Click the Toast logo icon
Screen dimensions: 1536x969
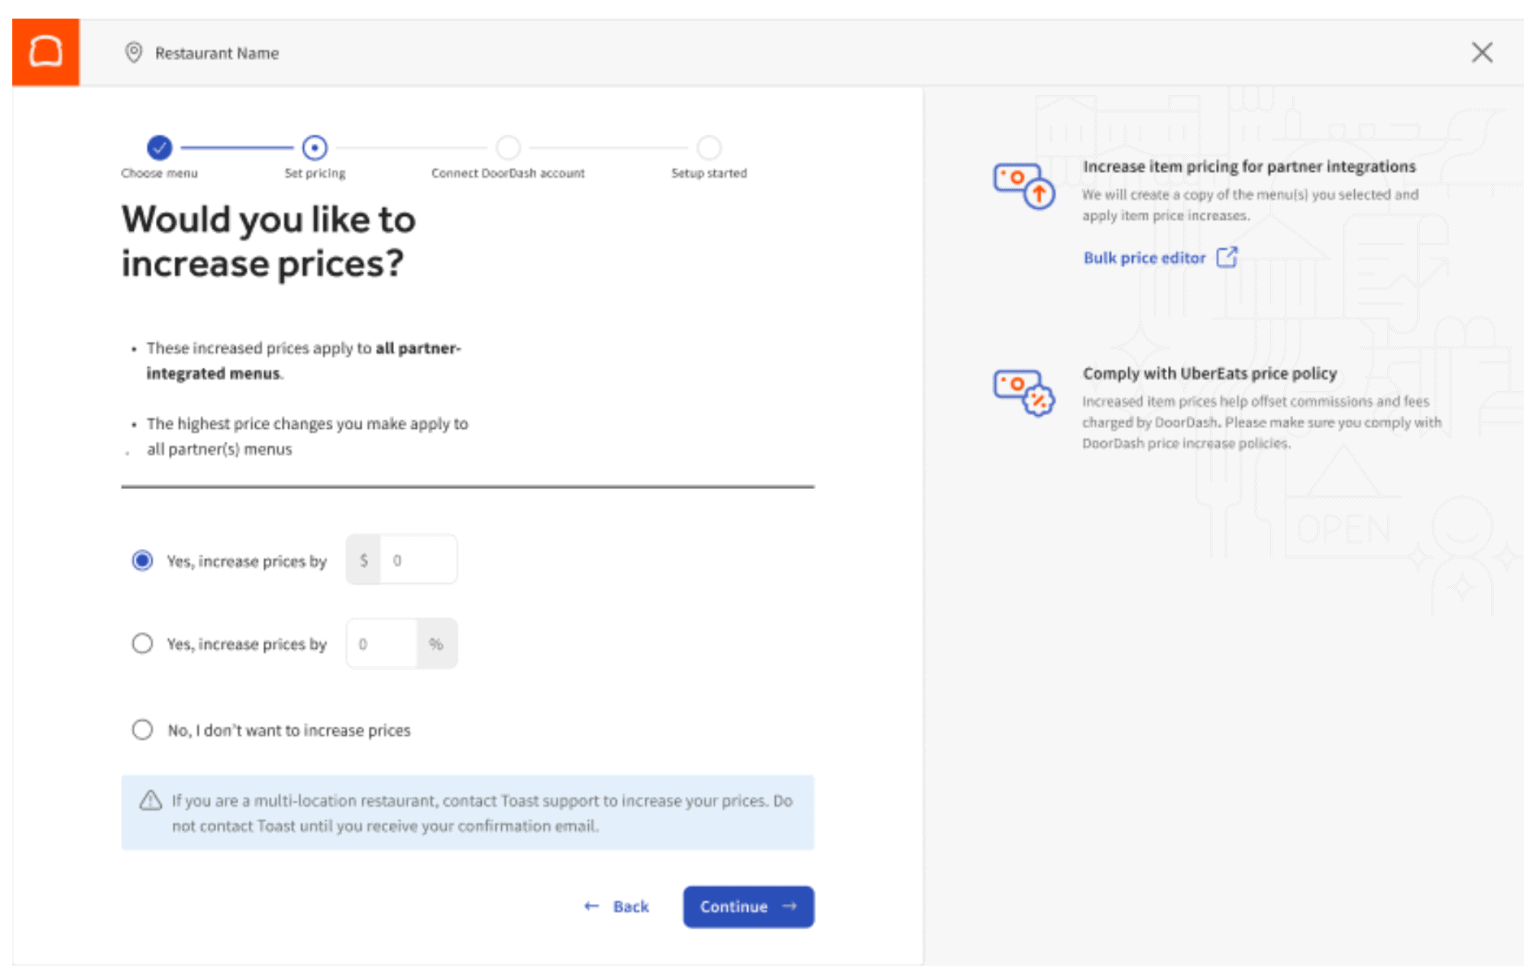point(45,52)
